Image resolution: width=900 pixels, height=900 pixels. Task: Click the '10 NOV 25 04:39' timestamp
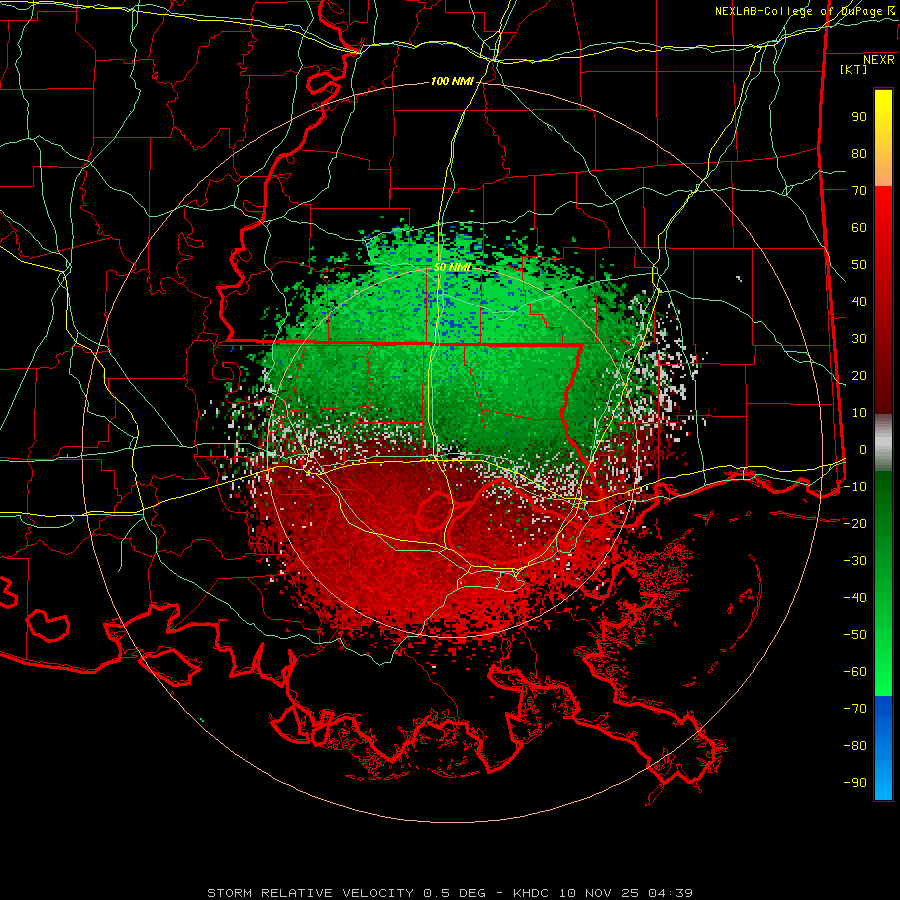tap(626, 893)
